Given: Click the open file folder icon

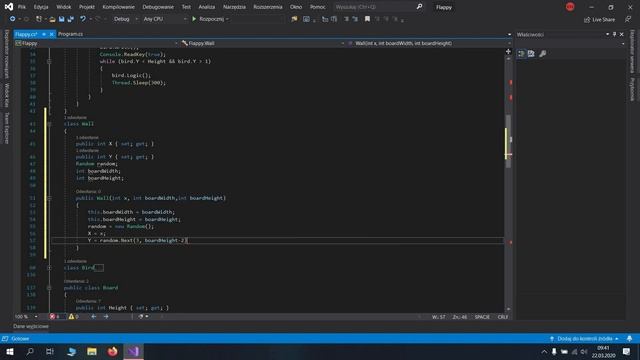Looking at the screenshot, I should pos(52,19).
